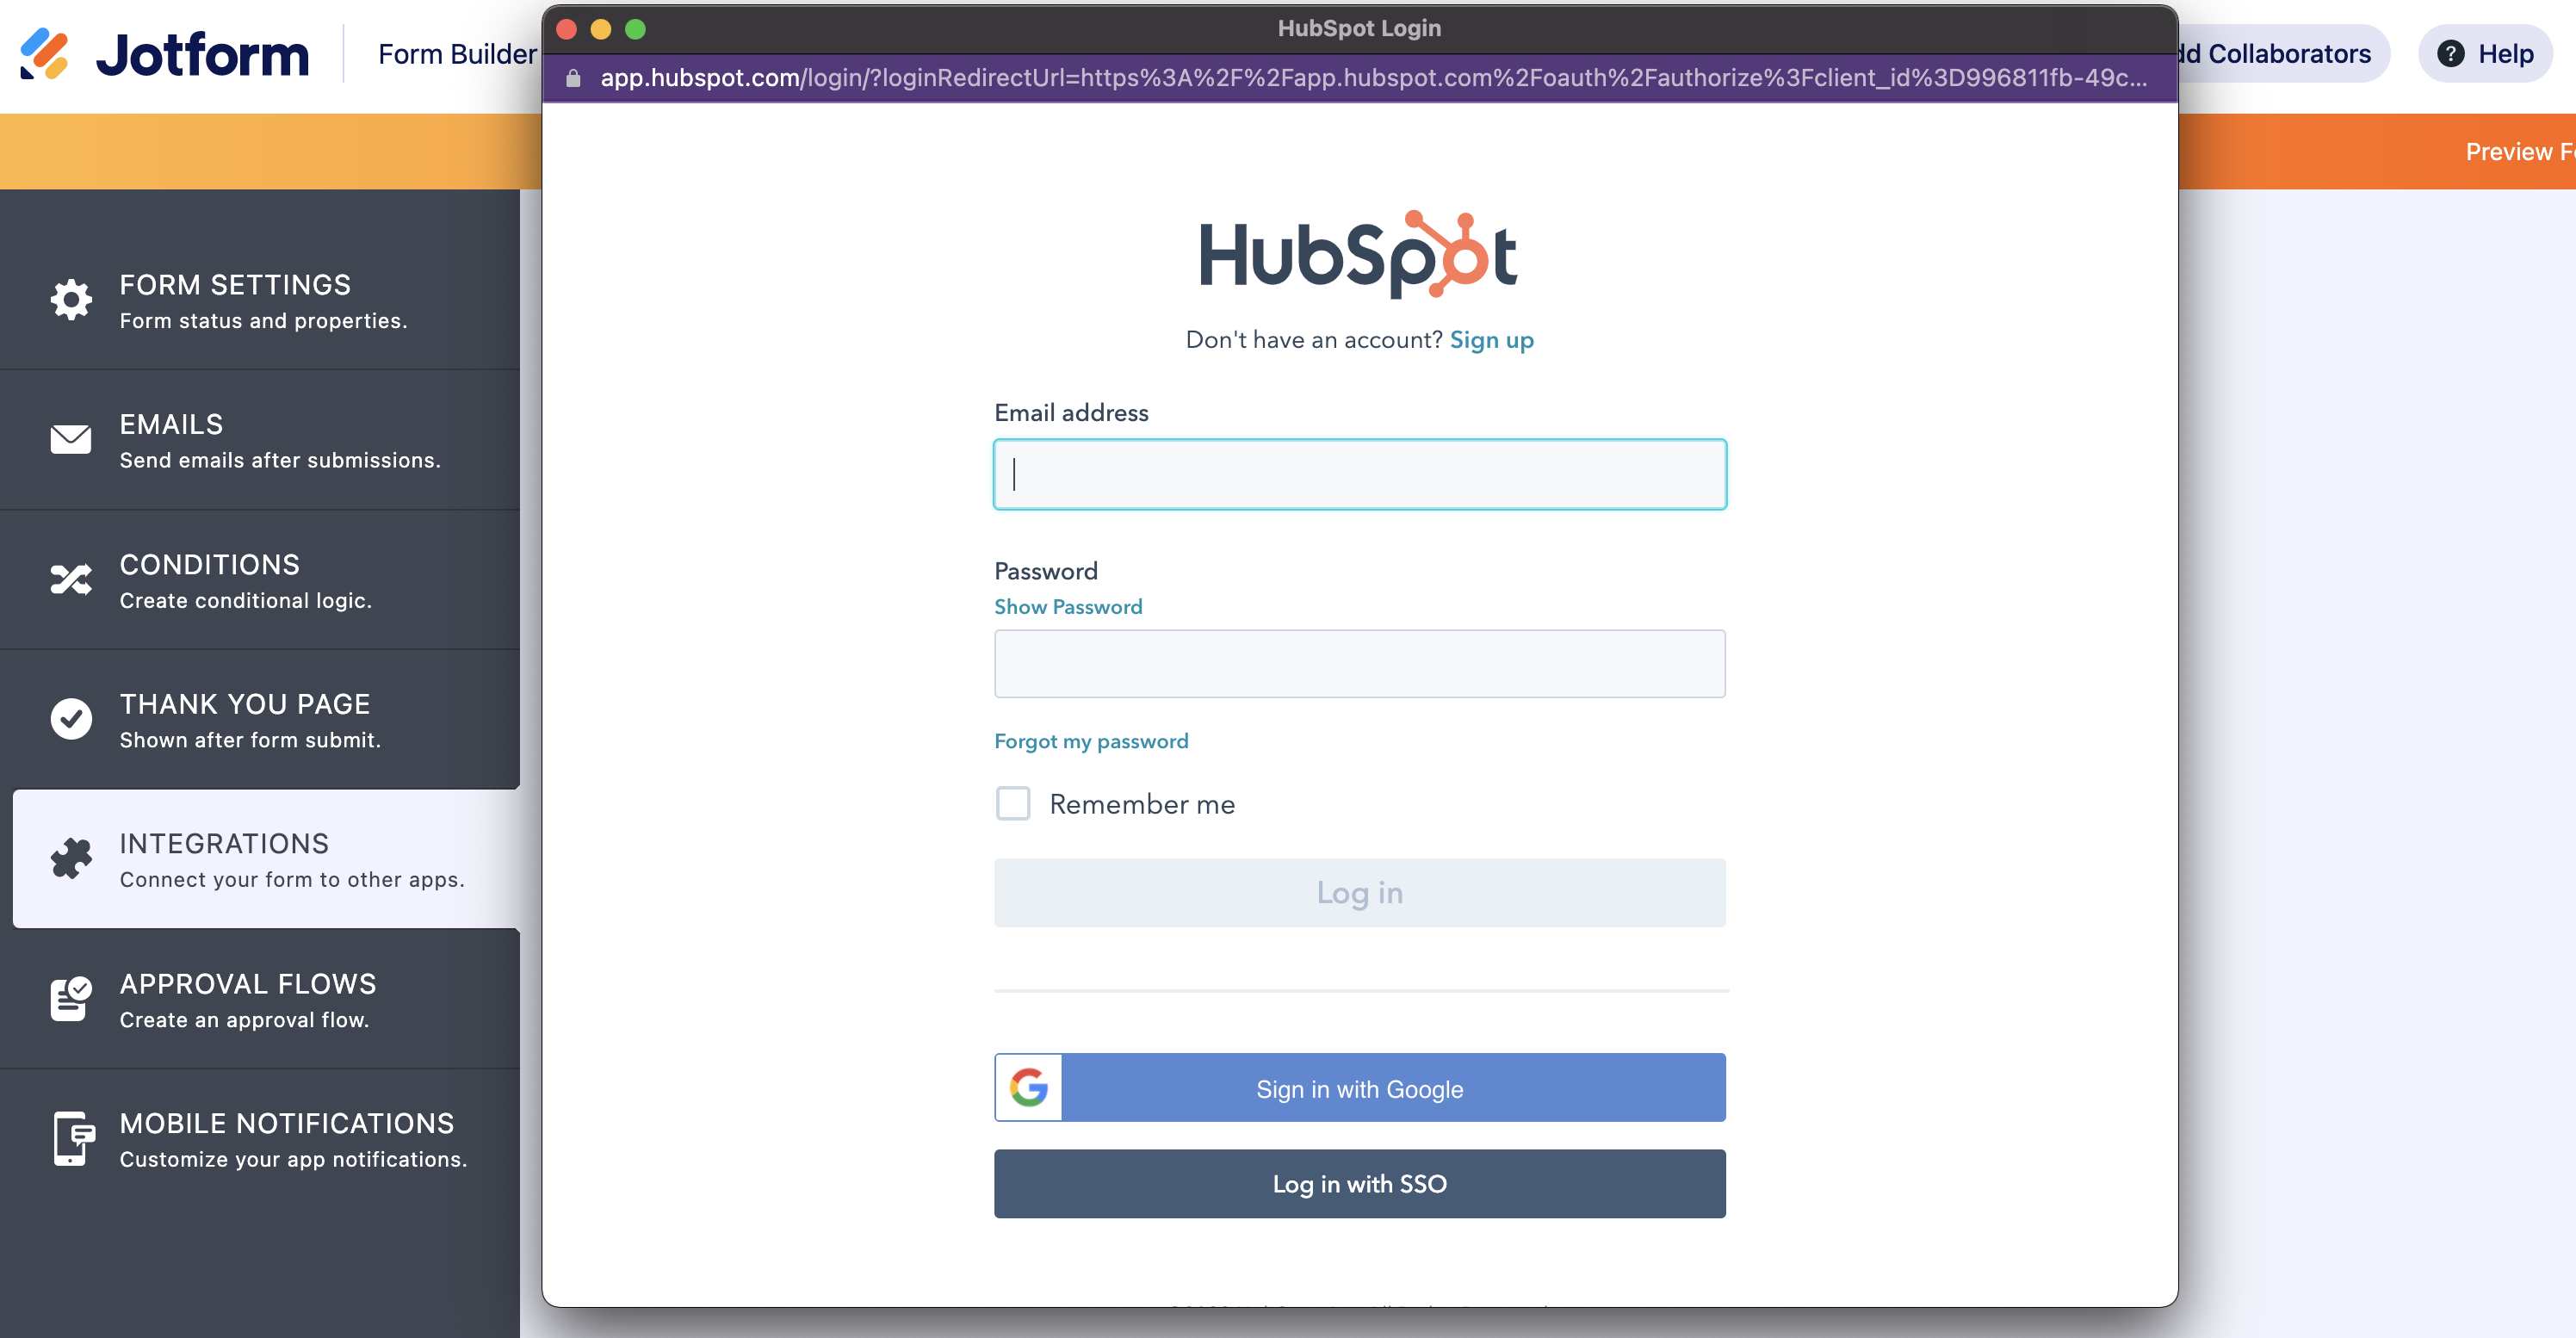The image size is (2576, 1338).
Task: Click the Form Settings gear icon
Action: 71,300
